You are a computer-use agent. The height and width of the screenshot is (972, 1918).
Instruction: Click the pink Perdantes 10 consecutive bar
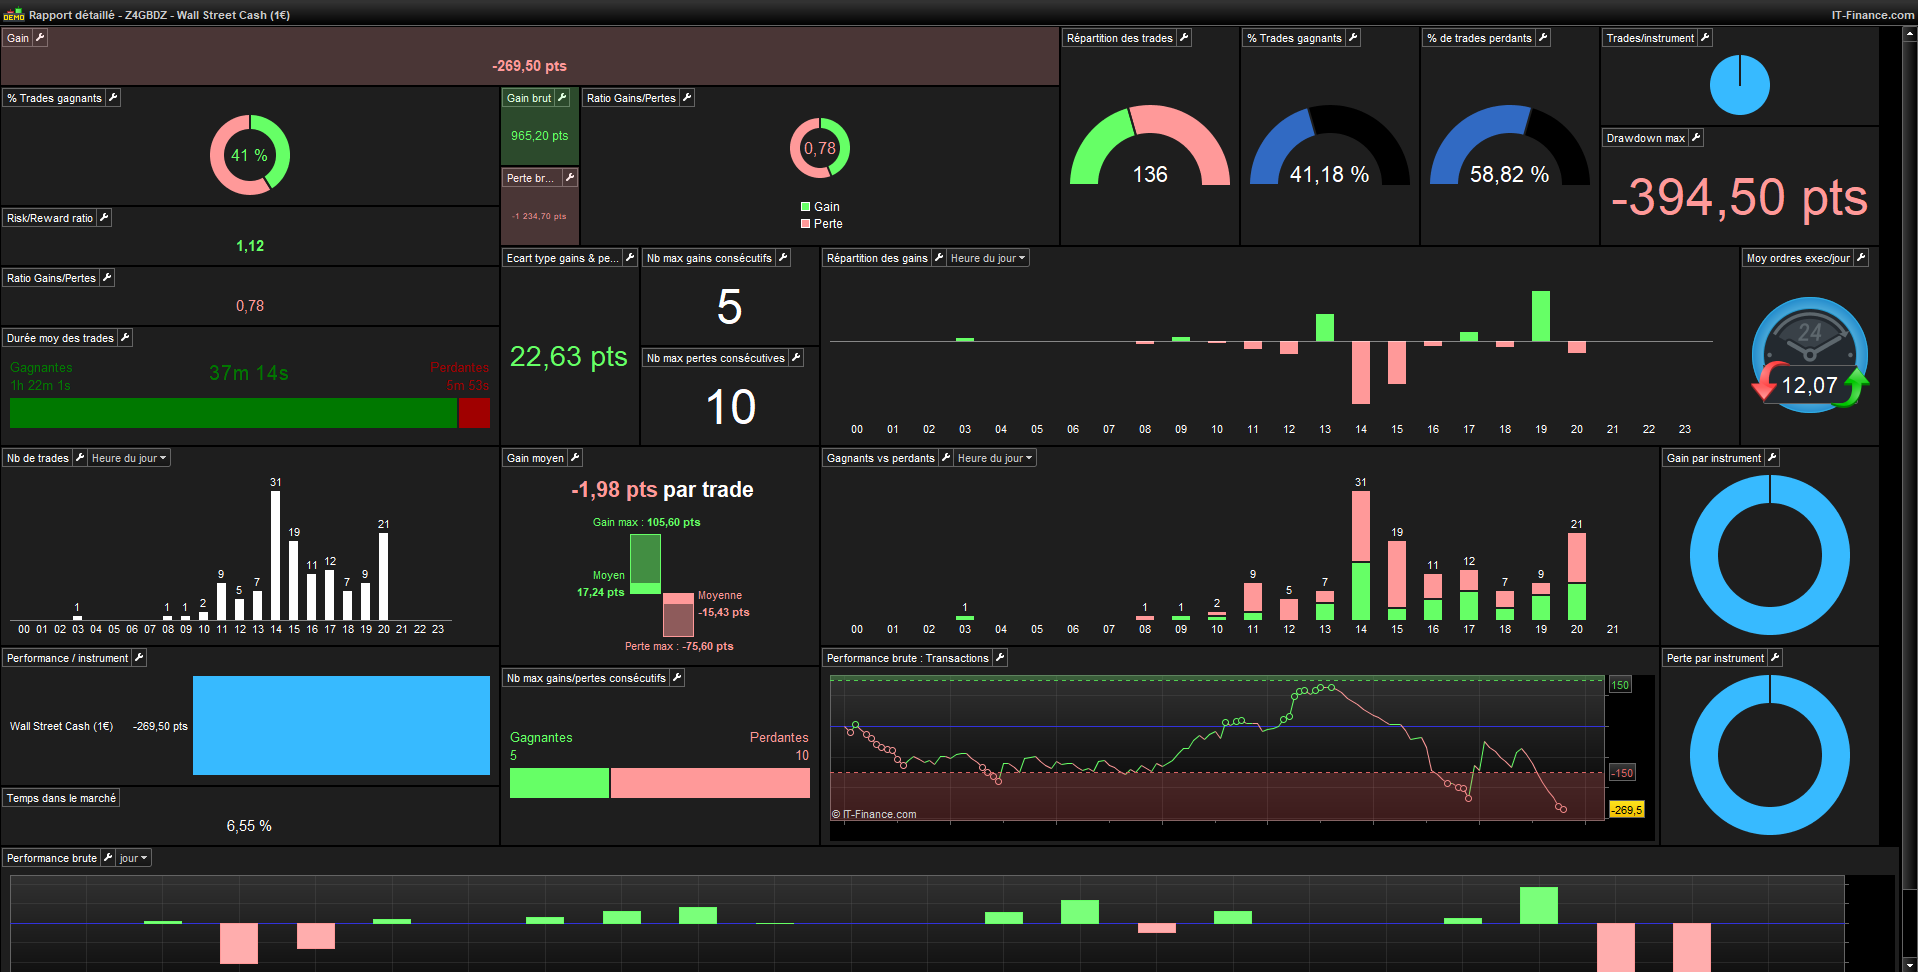pos(710,783)
